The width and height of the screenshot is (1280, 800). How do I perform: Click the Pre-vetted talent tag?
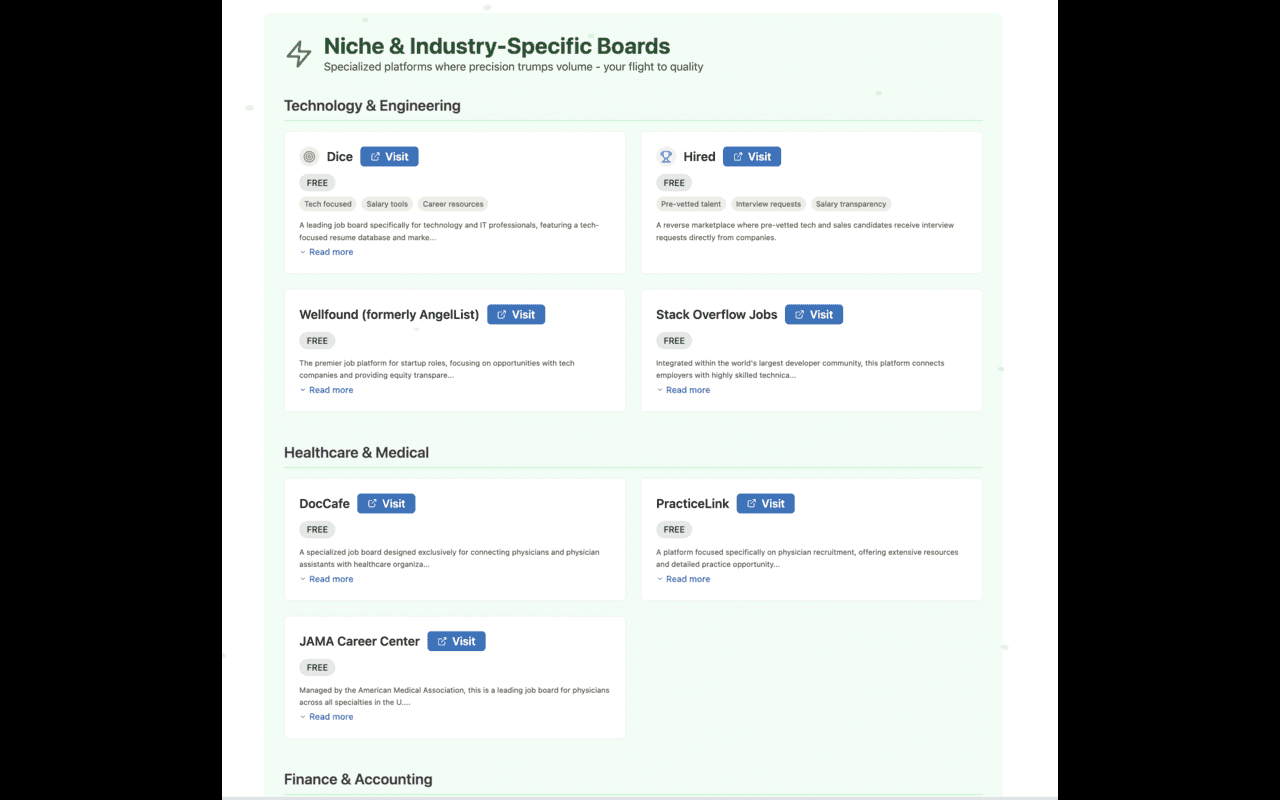691,204
